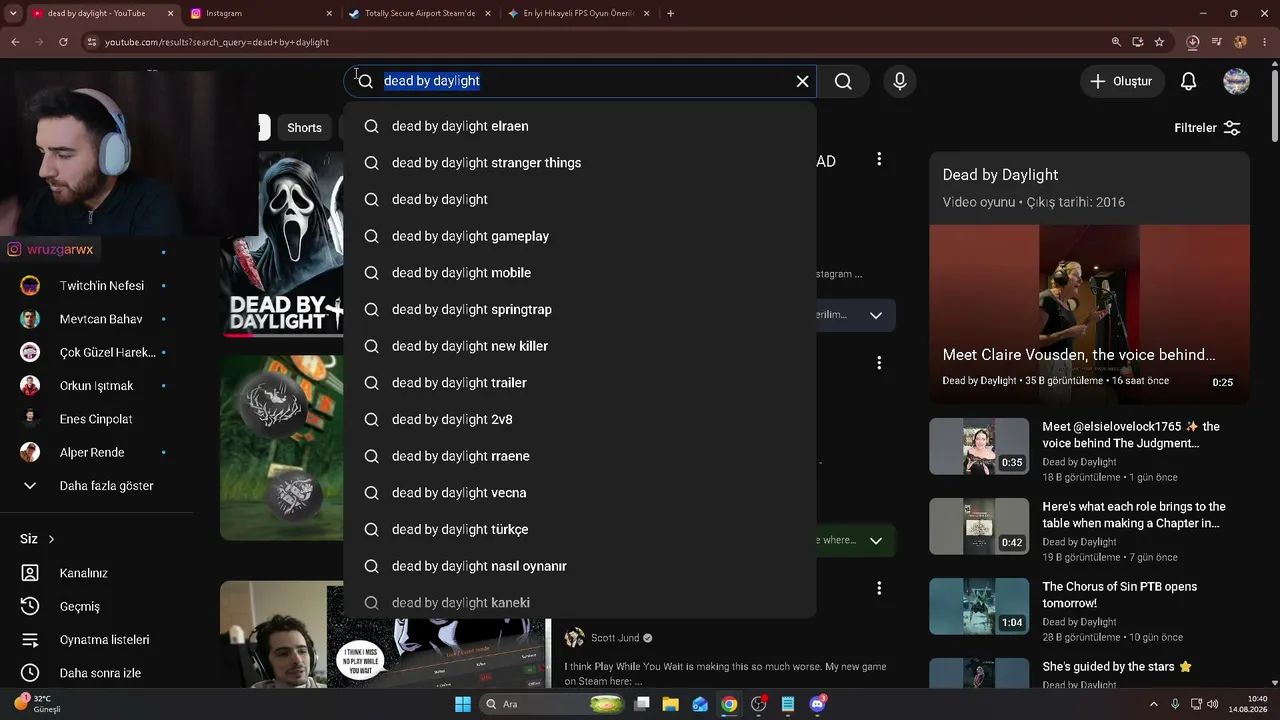Choose 'dead by daylight 2v8' suggestion
The height and width of the screenshot is (720, 1280).
pos(580,419)
